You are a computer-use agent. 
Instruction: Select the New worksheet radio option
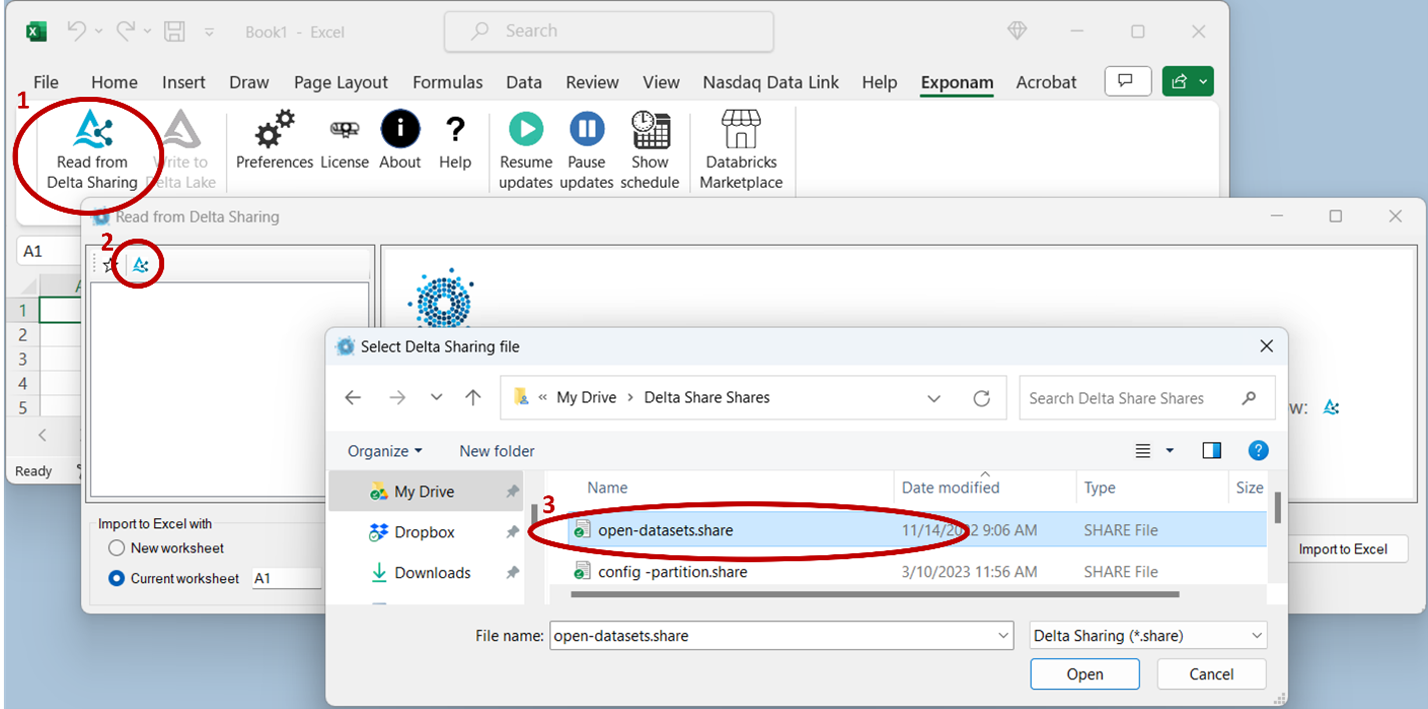[117, 548]
